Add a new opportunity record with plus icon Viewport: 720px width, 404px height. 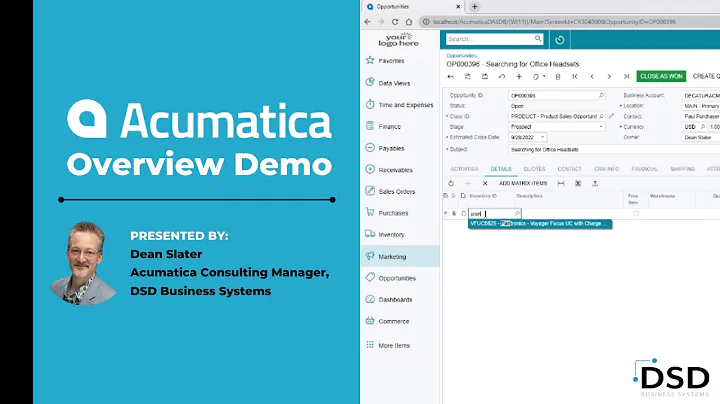click(x=519, y=77)
